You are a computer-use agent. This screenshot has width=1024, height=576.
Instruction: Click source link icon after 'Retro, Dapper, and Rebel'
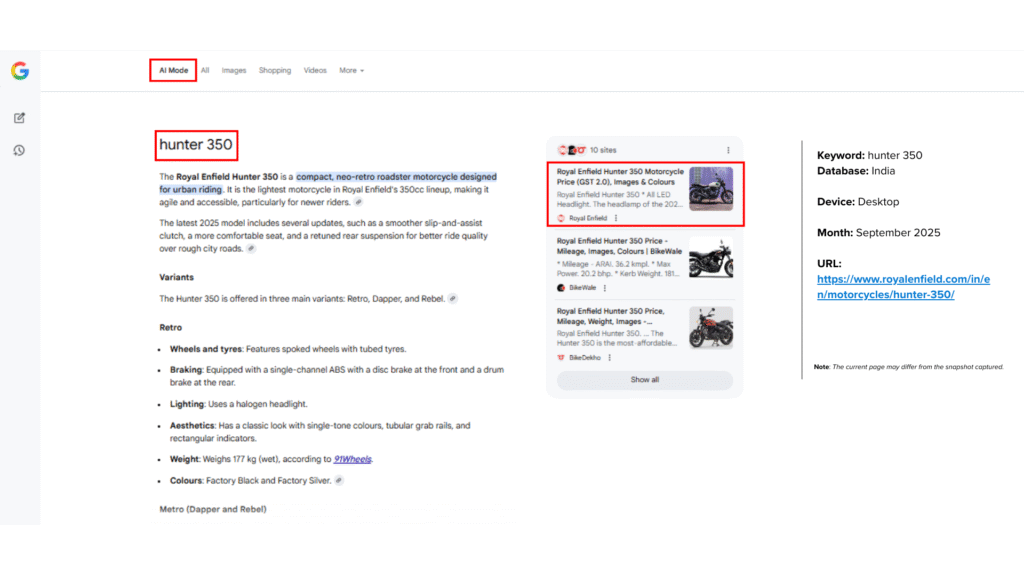tap(453, 298)
